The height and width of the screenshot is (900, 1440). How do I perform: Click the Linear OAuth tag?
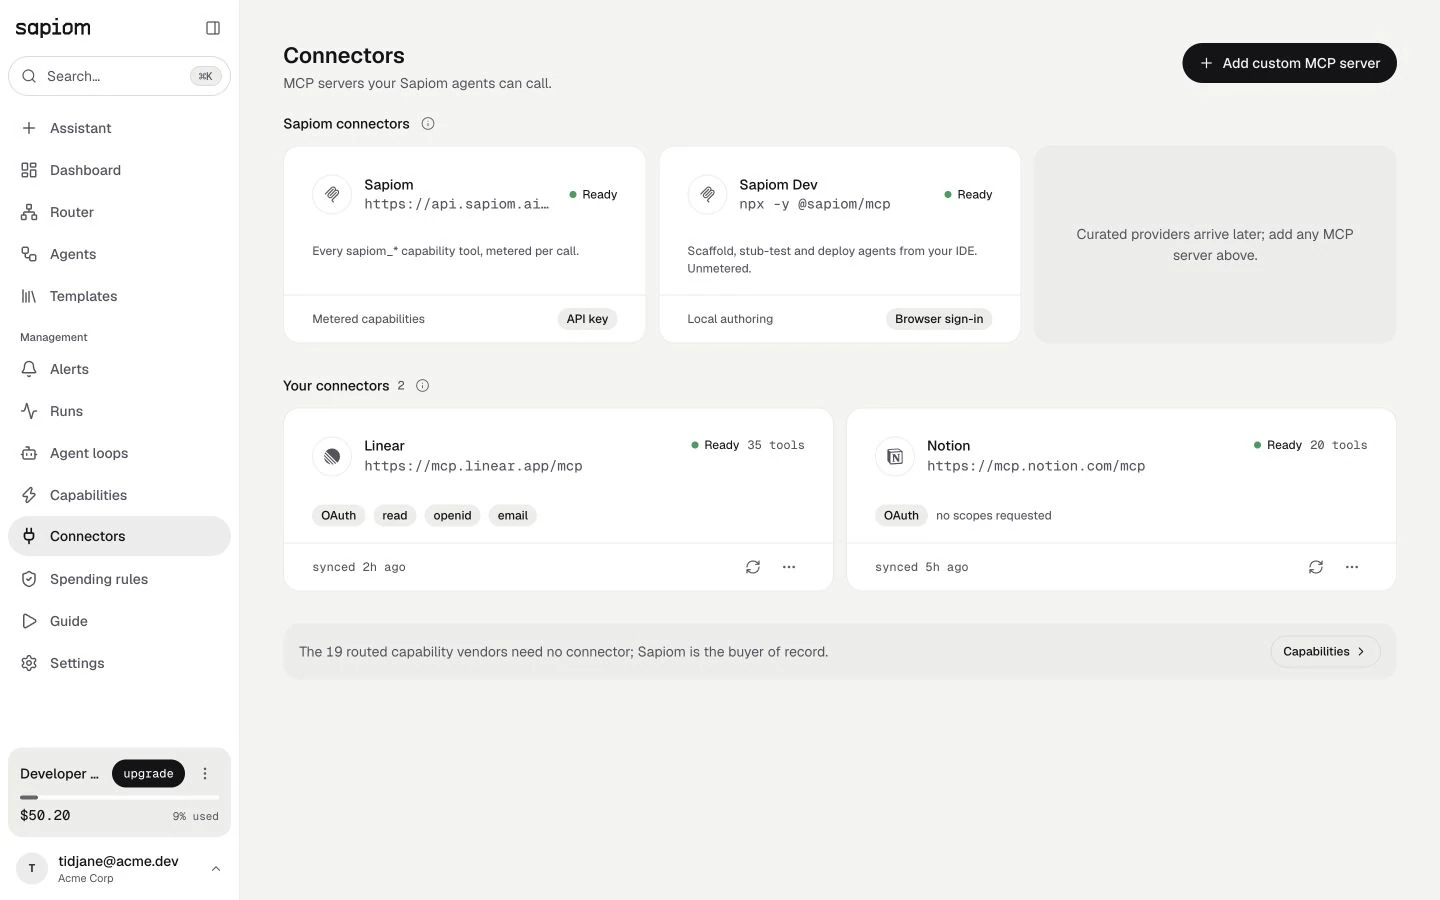pos(338,516)
